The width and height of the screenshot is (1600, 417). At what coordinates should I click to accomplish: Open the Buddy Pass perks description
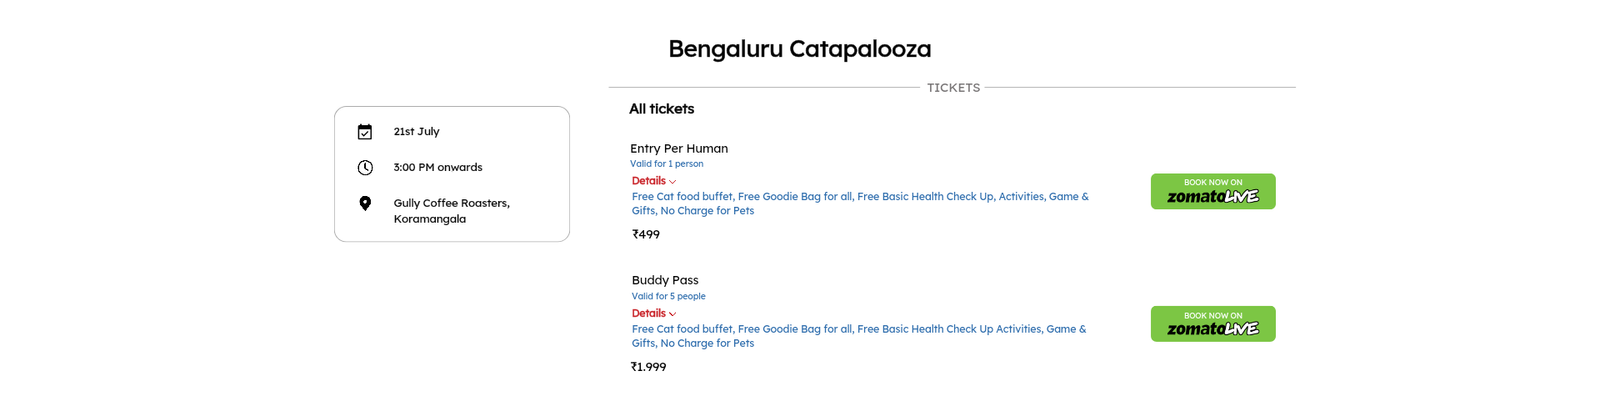(x=859, y=336)
